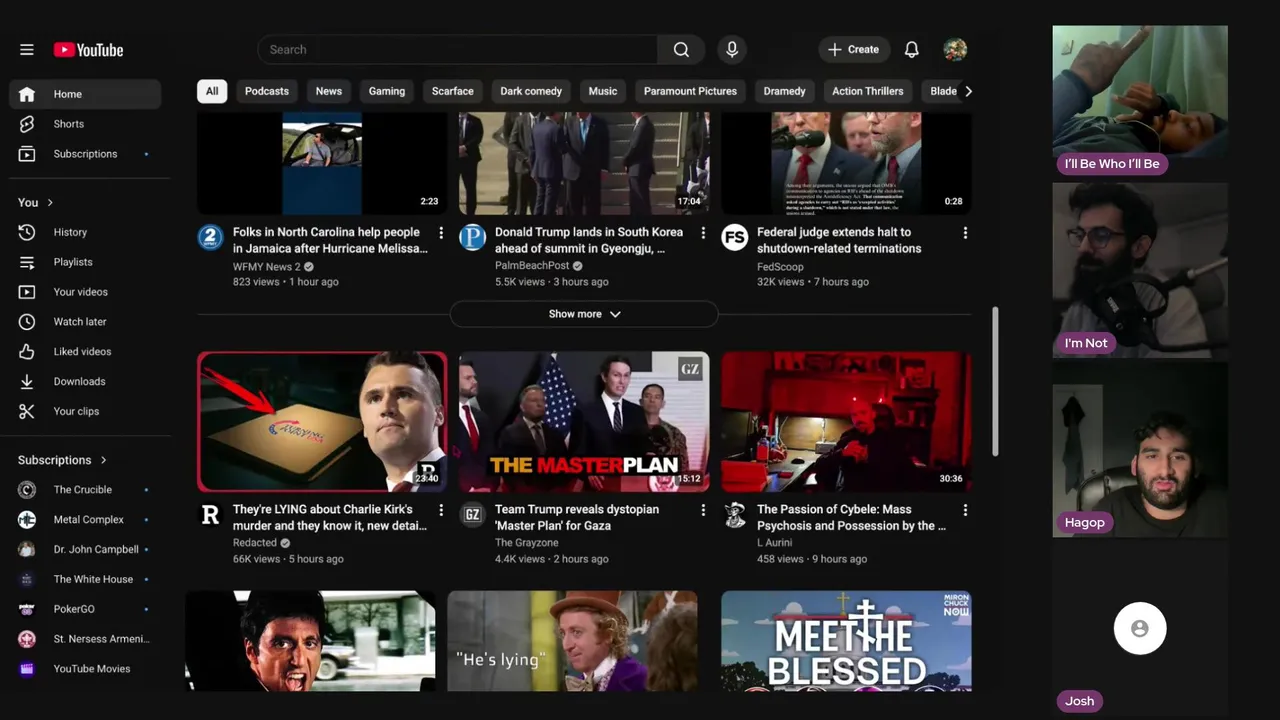The height and width of the screenshot is (720, 1280).
Task: Expand news shelf with Show more
Action: pos(584,314)
